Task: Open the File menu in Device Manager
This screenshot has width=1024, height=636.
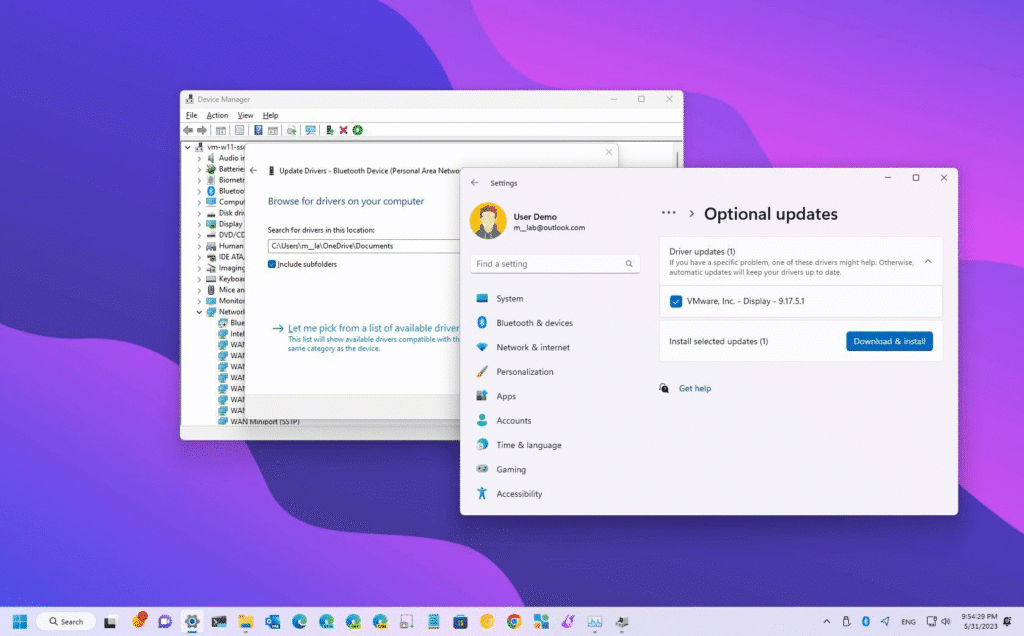Action: pos(191,115)
